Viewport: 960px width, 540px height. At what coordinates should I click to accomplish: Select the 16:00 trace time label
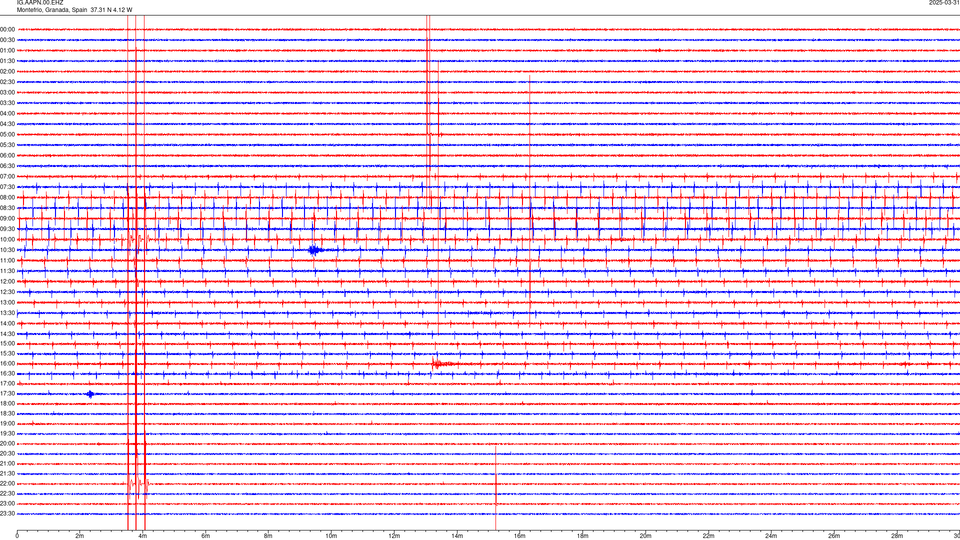(x=8, y=364)
